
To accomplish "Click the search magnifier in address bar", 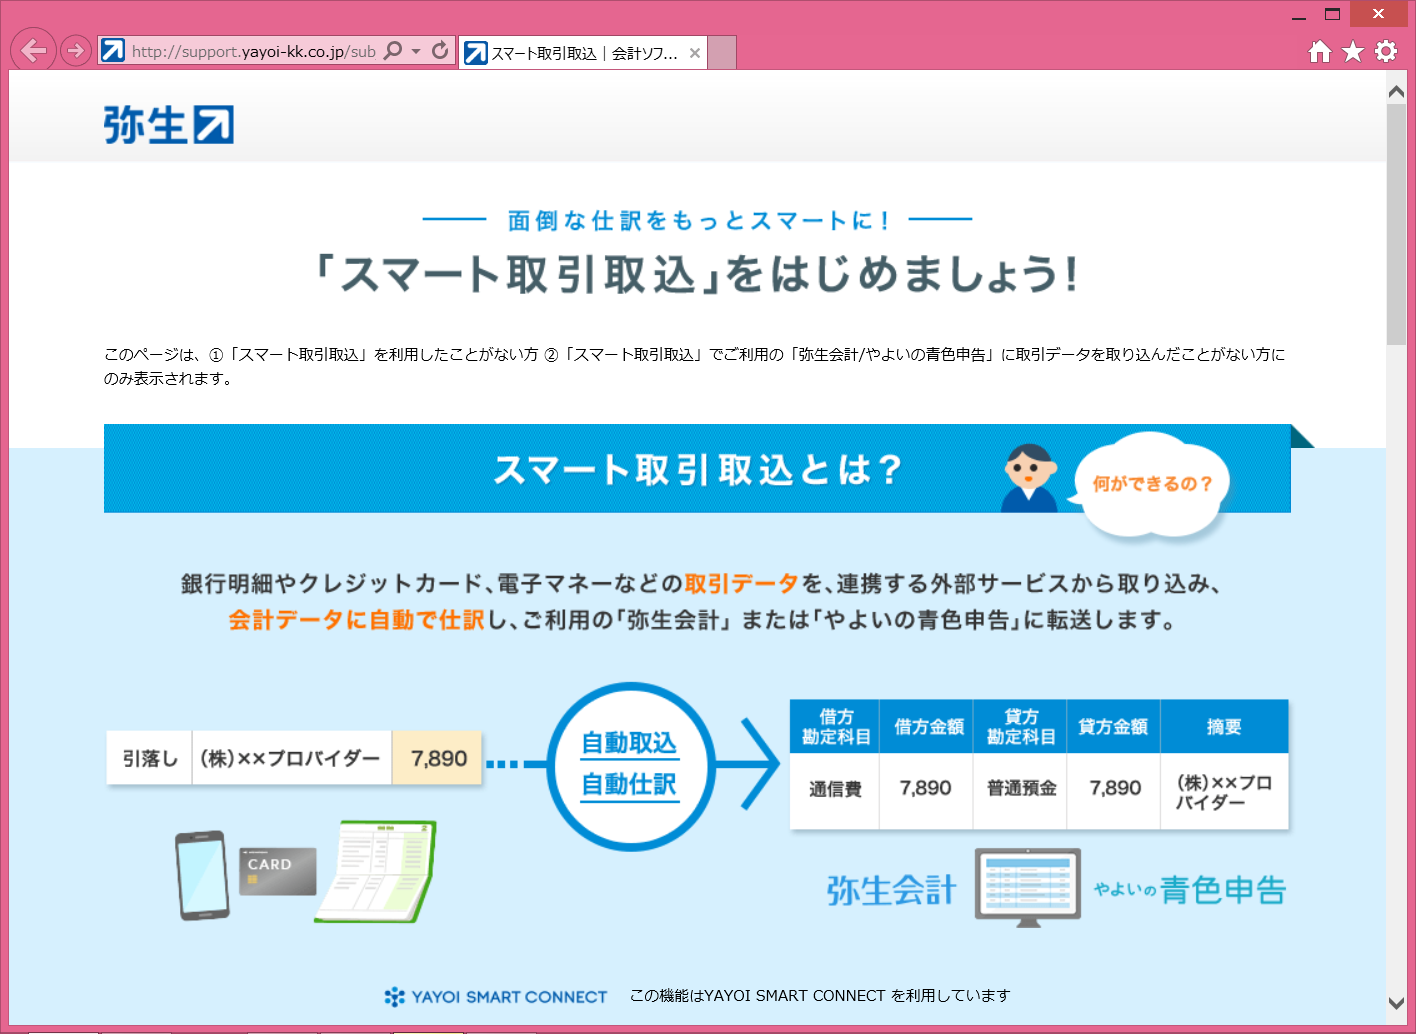I will pos(393,50).
